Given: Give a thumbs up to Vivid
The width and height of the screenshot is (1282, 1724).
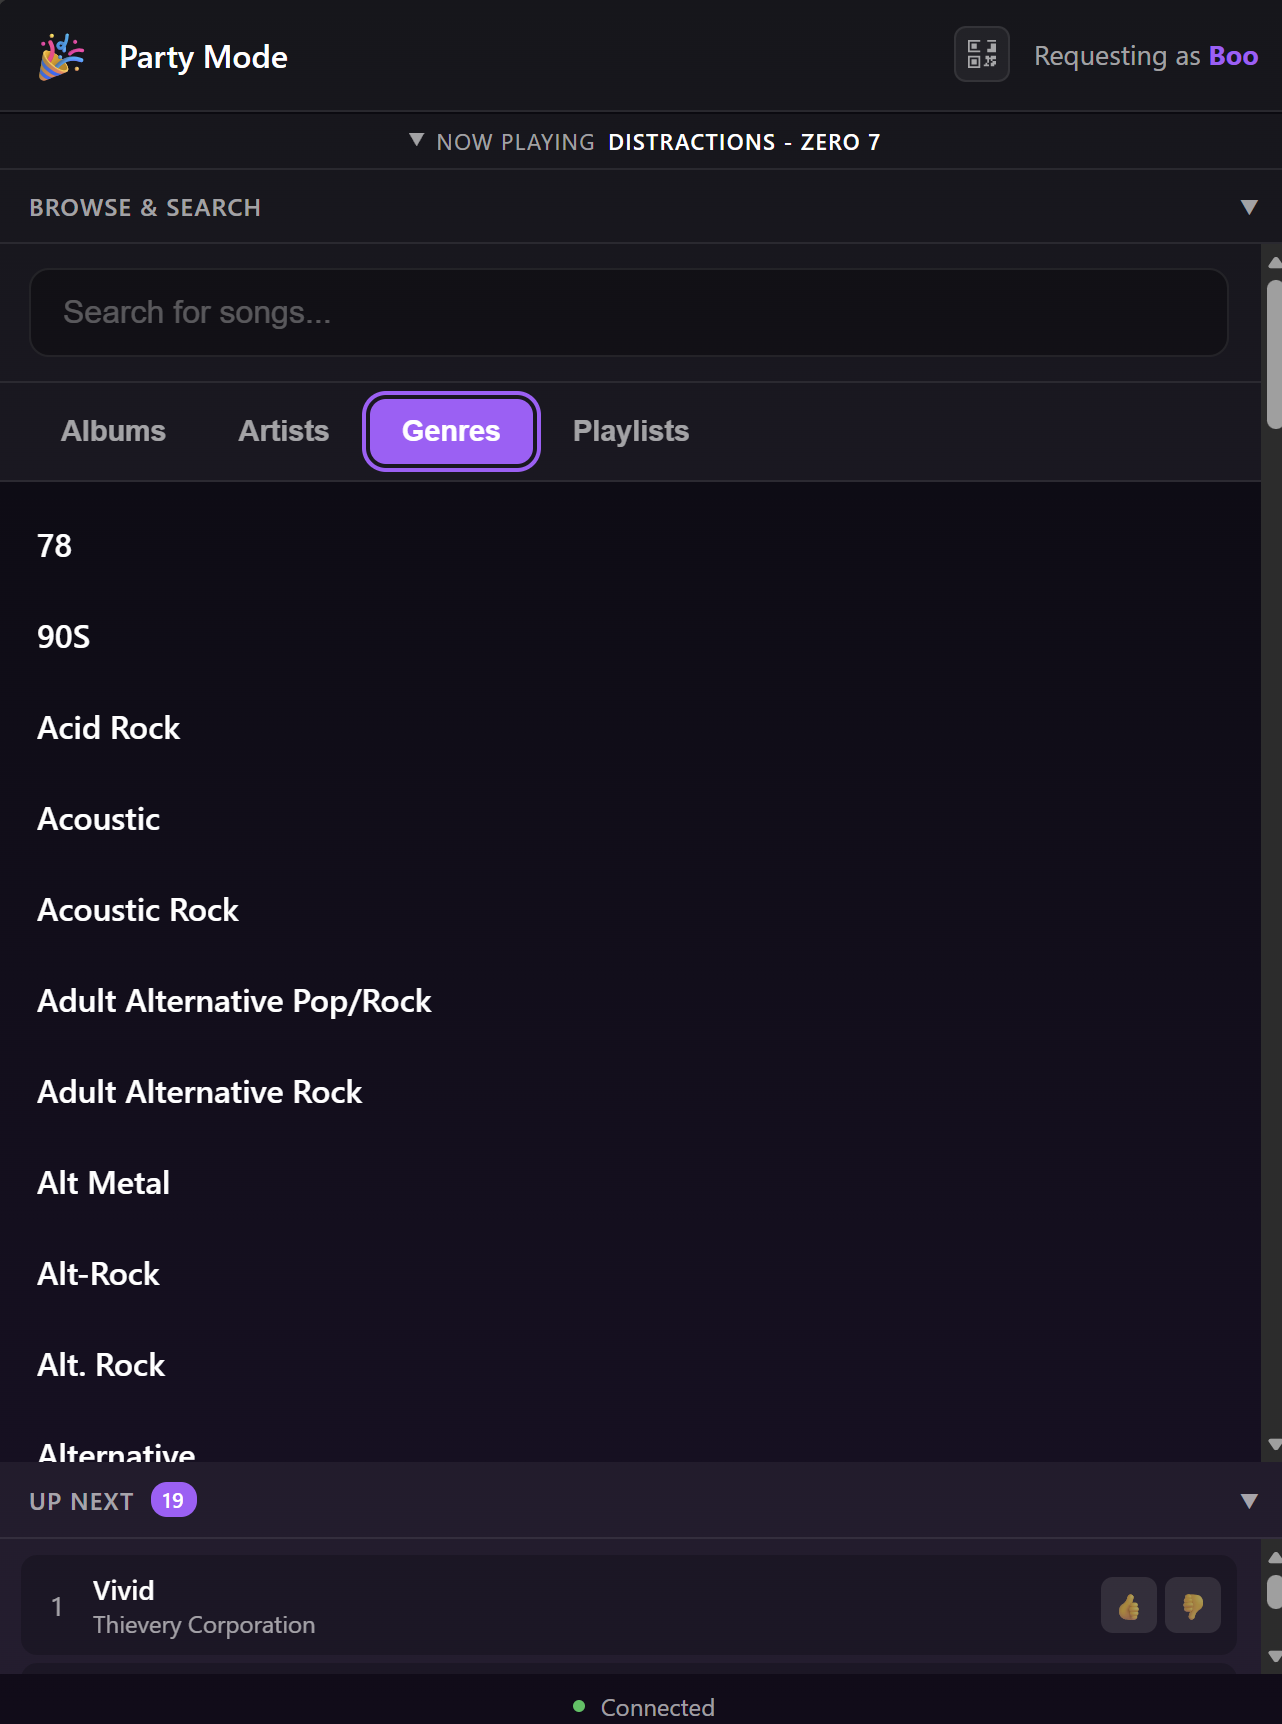Looking at the screenshot, I should point(1129,1605).
